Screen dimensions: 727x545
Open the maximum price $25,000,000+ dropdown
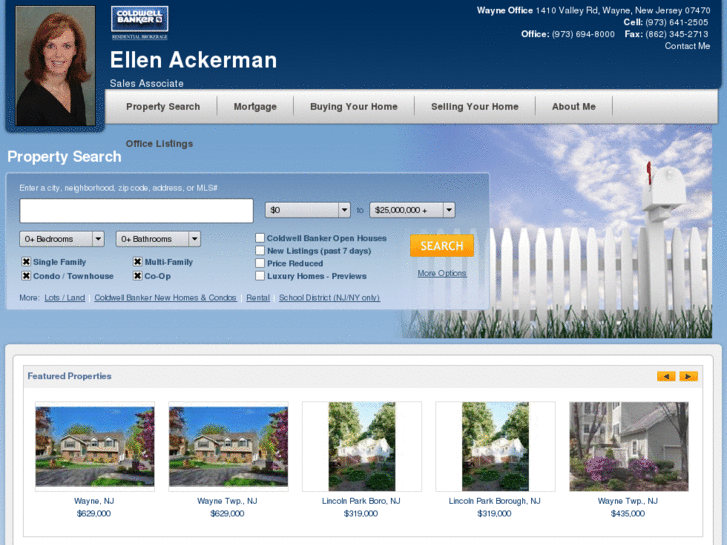(412, 210)
